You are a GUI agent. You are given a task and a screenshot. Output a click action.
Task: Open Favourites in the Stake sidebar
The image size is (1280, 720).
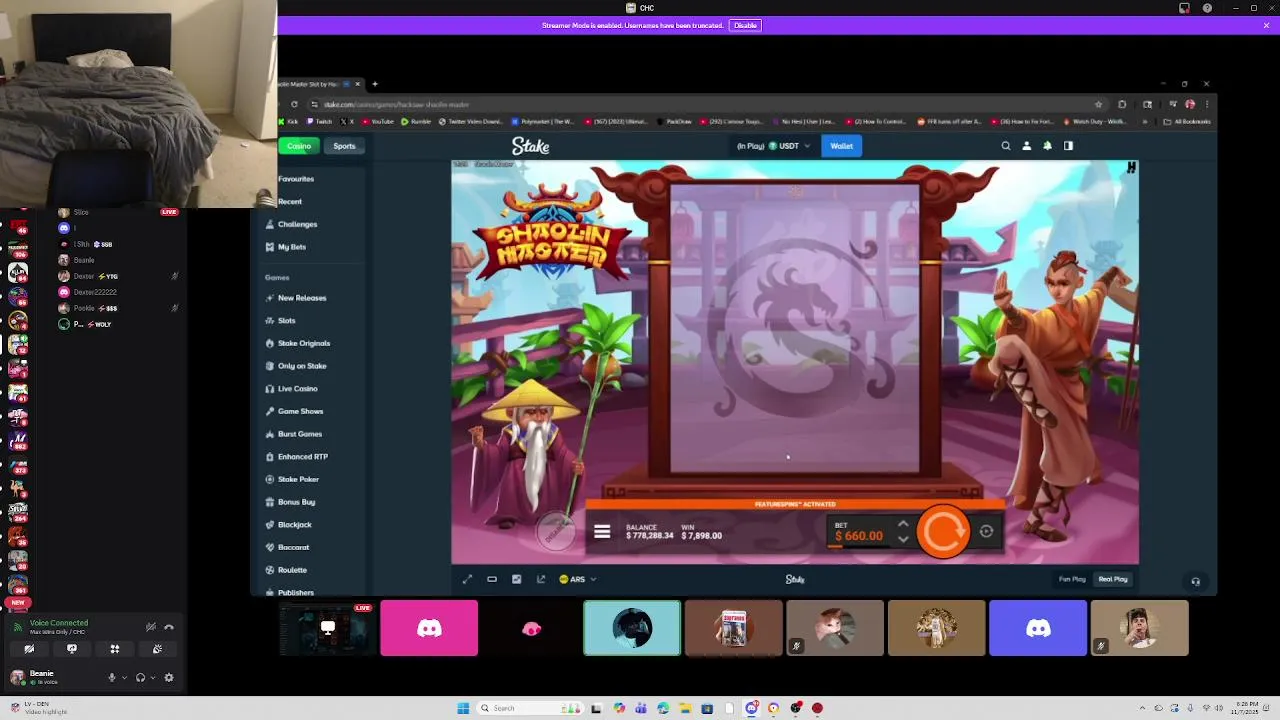pyautogui.click(x=295, y=179)
